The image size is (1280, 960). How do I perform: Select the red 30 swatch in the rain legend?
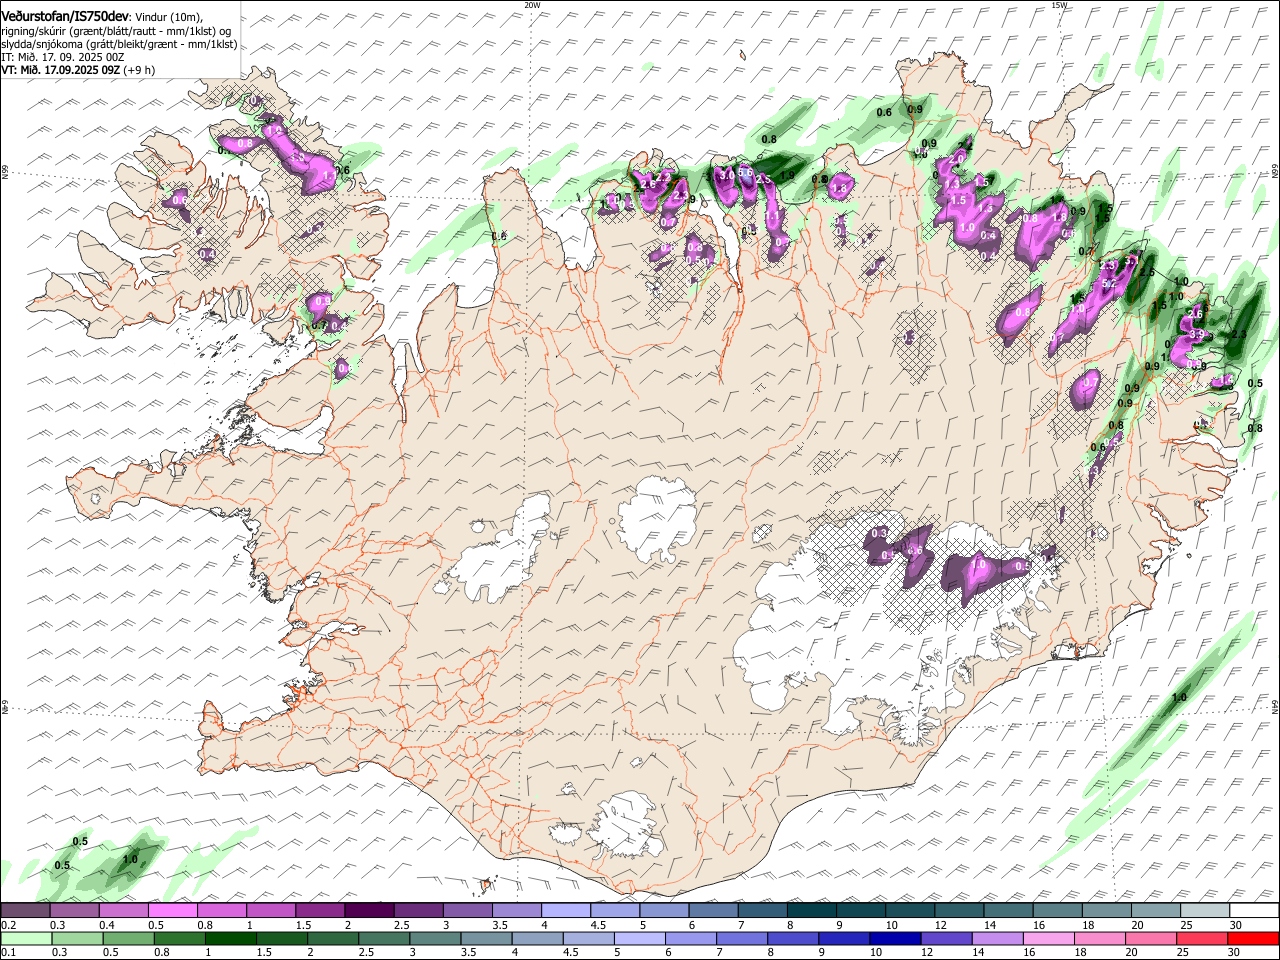(1253, 938)
